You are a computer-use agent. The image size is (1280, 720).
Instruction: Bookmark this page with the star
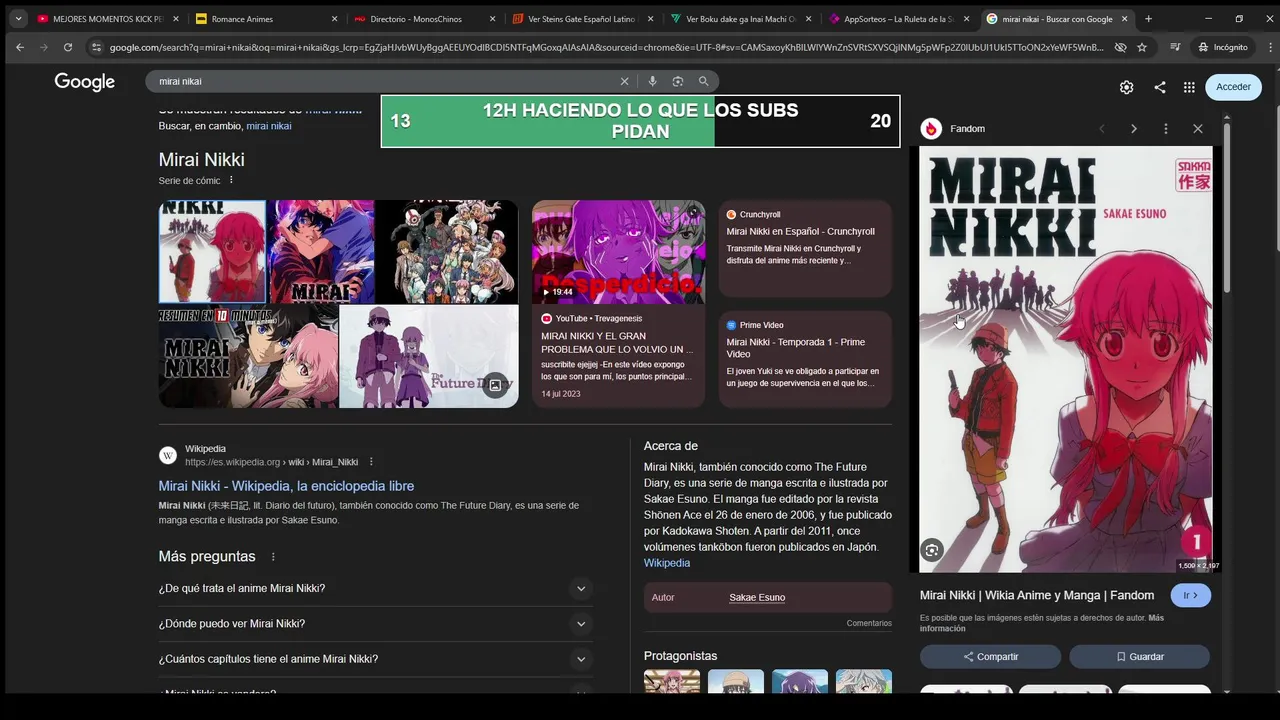click(x=1142, y=47)
